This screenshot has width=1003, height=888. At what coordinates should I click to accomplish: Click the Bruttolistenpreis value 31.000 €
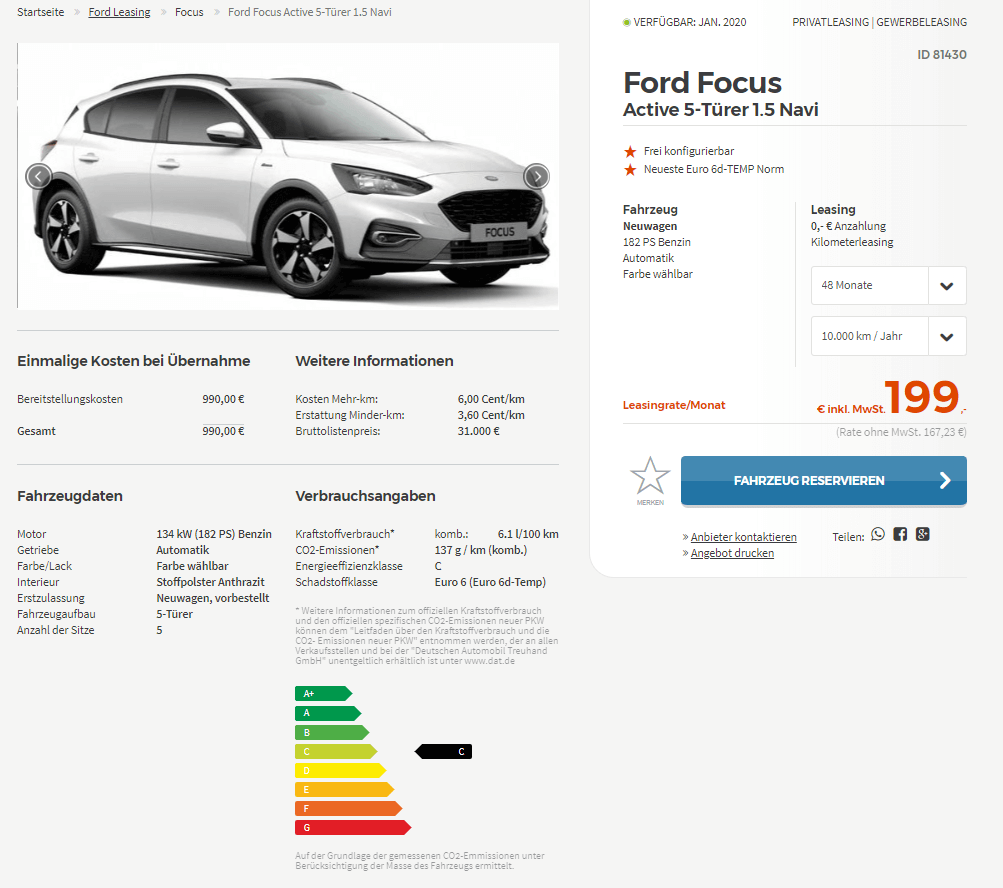pyautogui.click(x=478, y=431)
